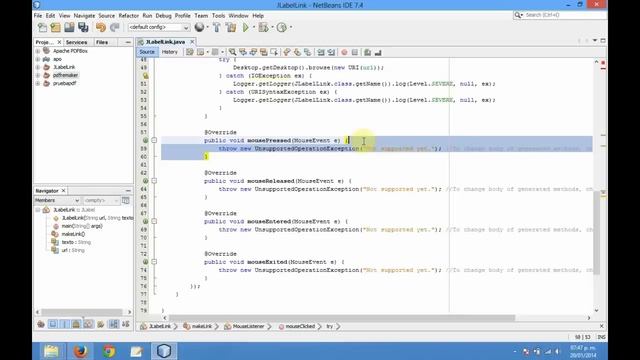Viewport: 640px width, 360px height.
Task: Click the Shift Line Left icon
Action: 321,52
